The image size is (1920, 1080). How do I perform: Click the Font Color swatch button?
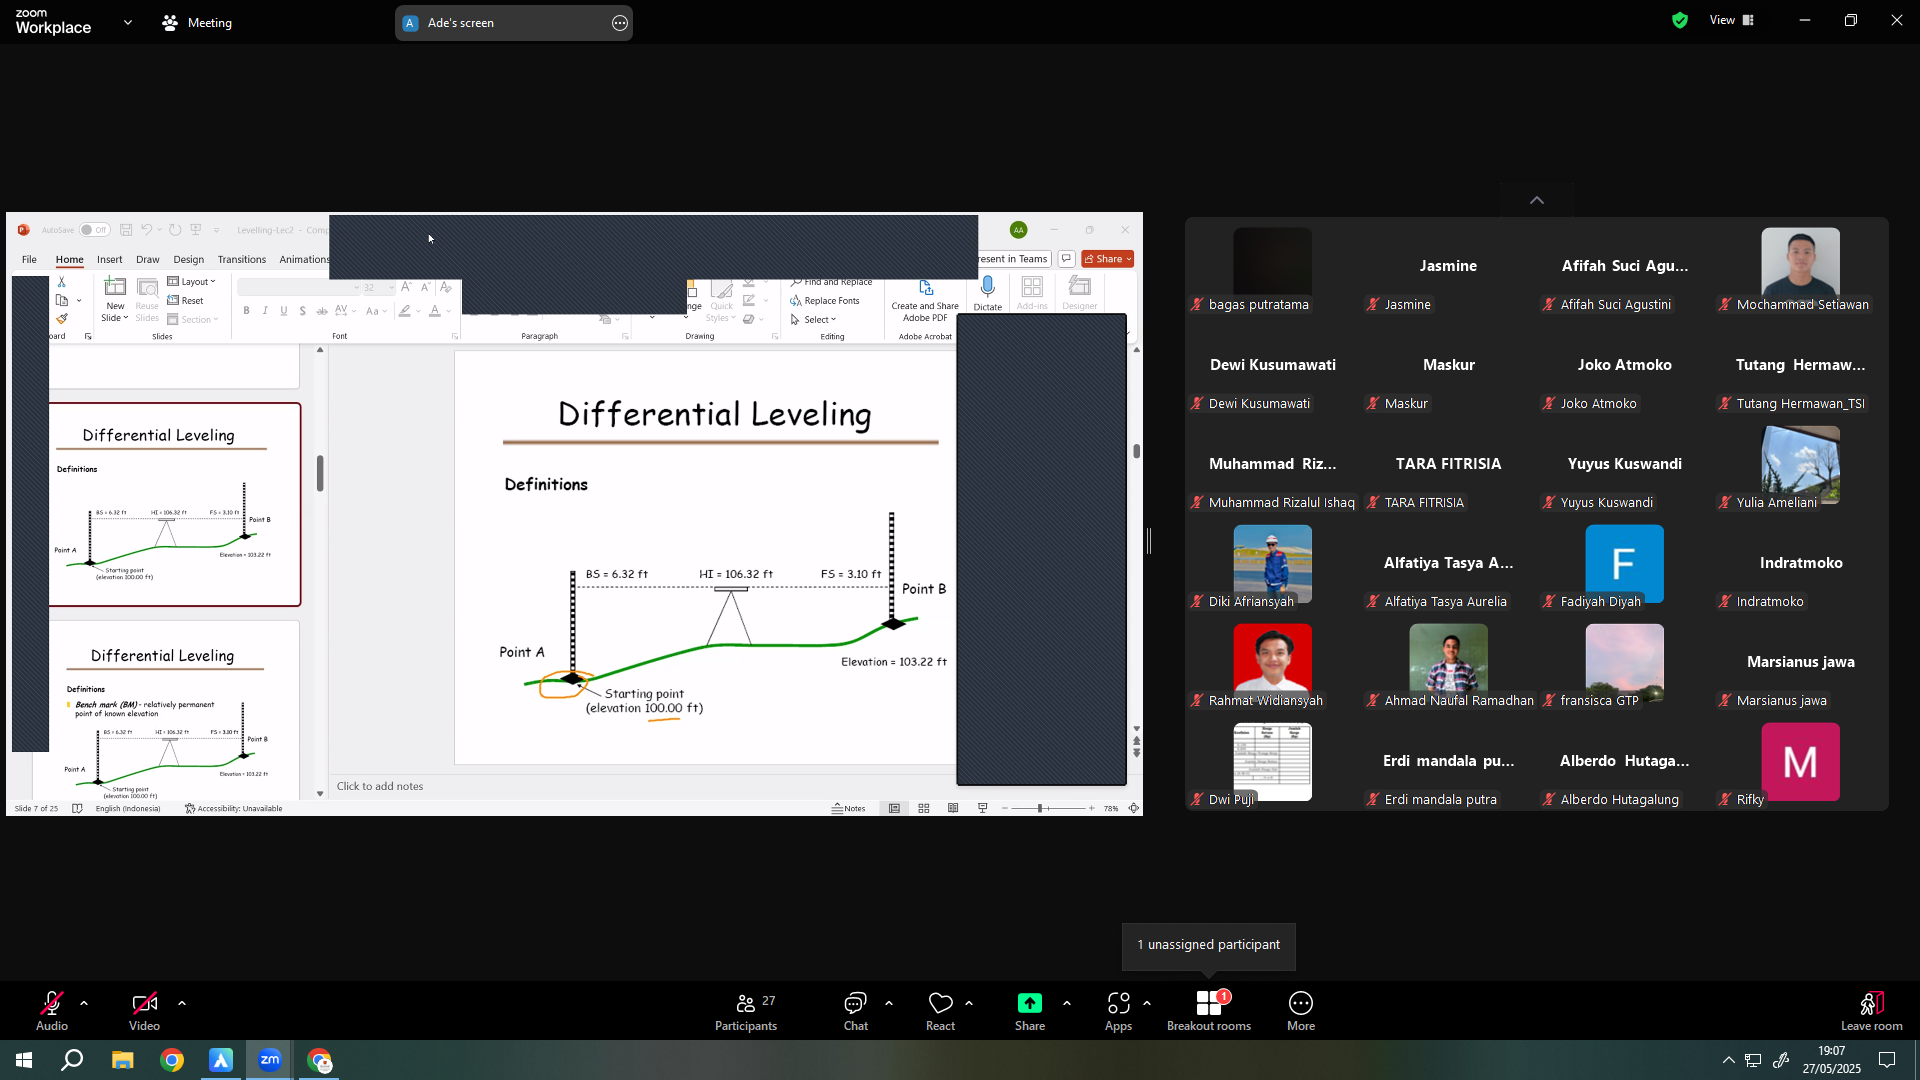(435, 311)
